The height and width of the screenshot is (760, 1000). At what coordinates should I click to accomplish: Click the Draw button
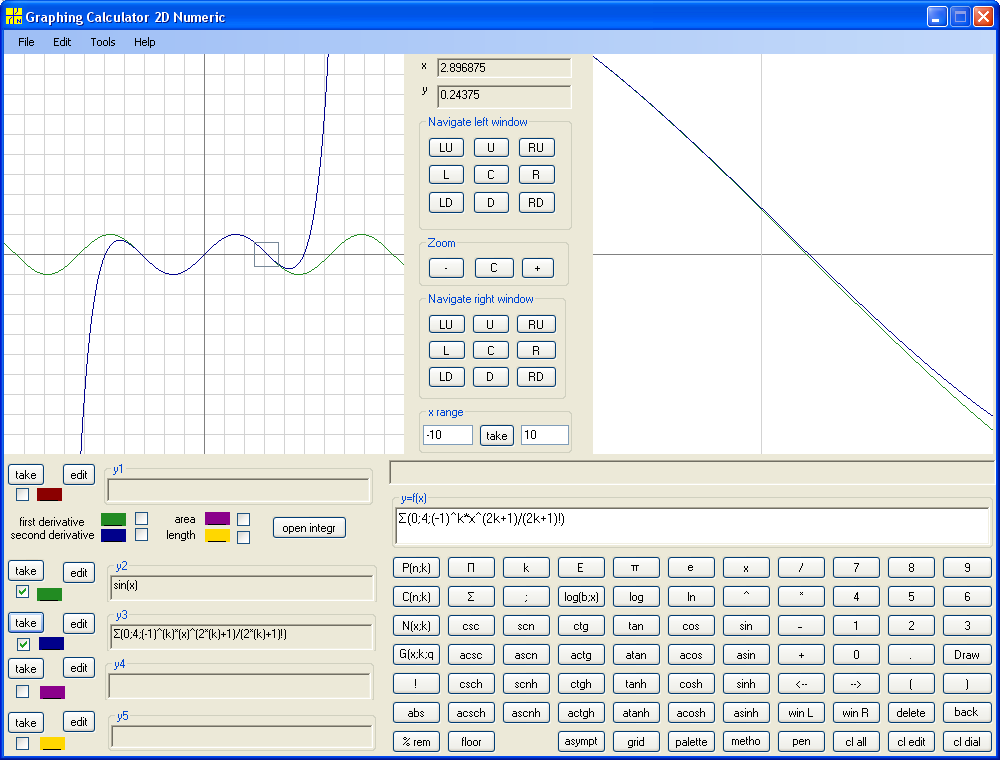[966, 655]
